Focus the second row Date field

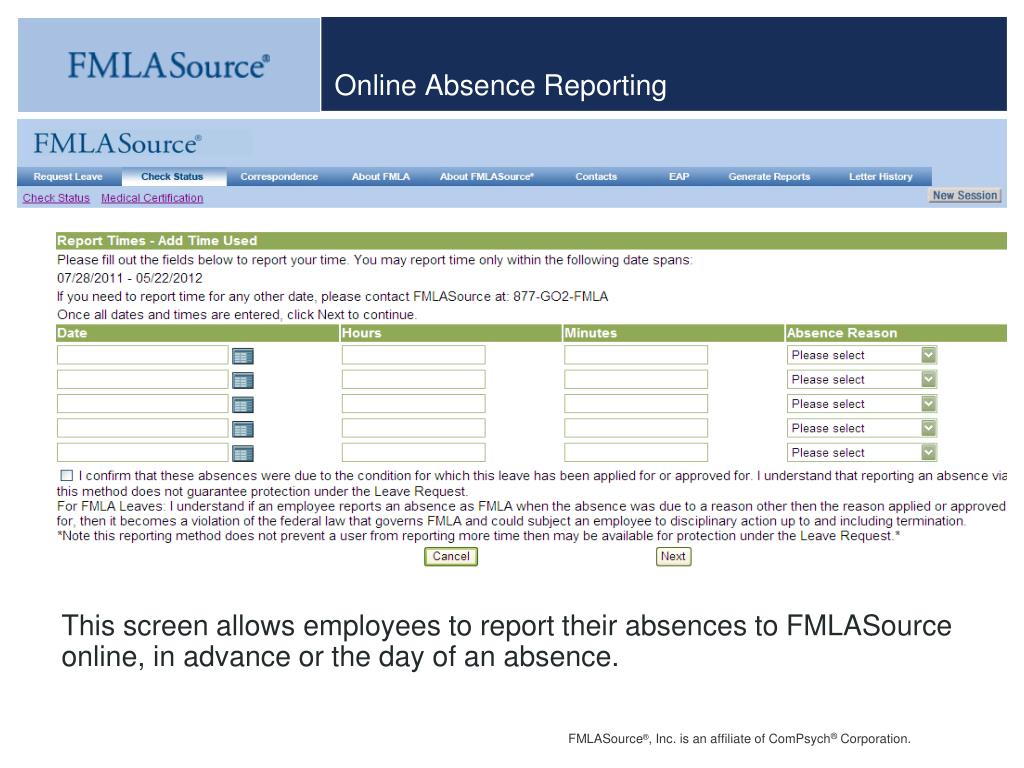point(142,379)
